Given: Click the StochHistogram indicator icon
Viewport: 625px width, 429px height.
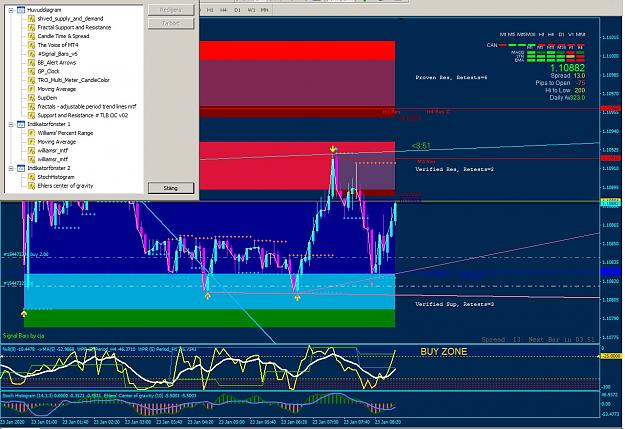Looking at the screenshot, I should click(x=31, y=177).
